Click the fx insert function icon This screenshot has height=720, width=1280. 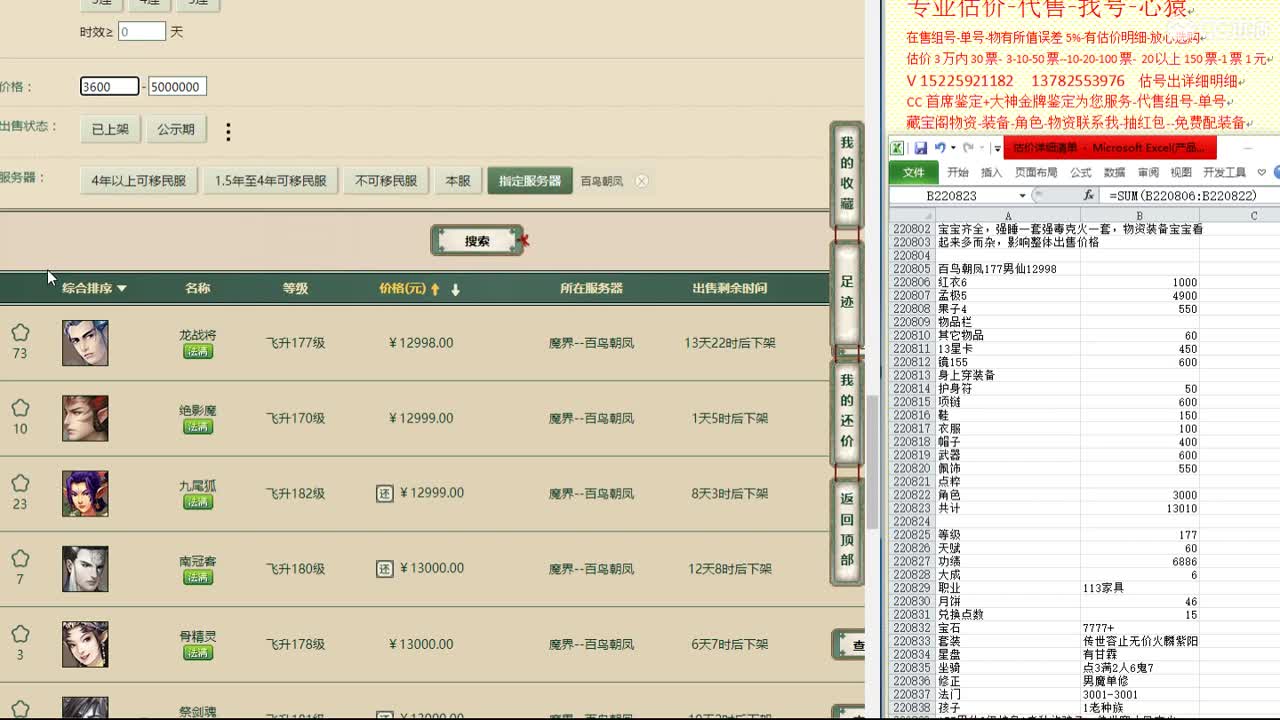coord(1089,196)
